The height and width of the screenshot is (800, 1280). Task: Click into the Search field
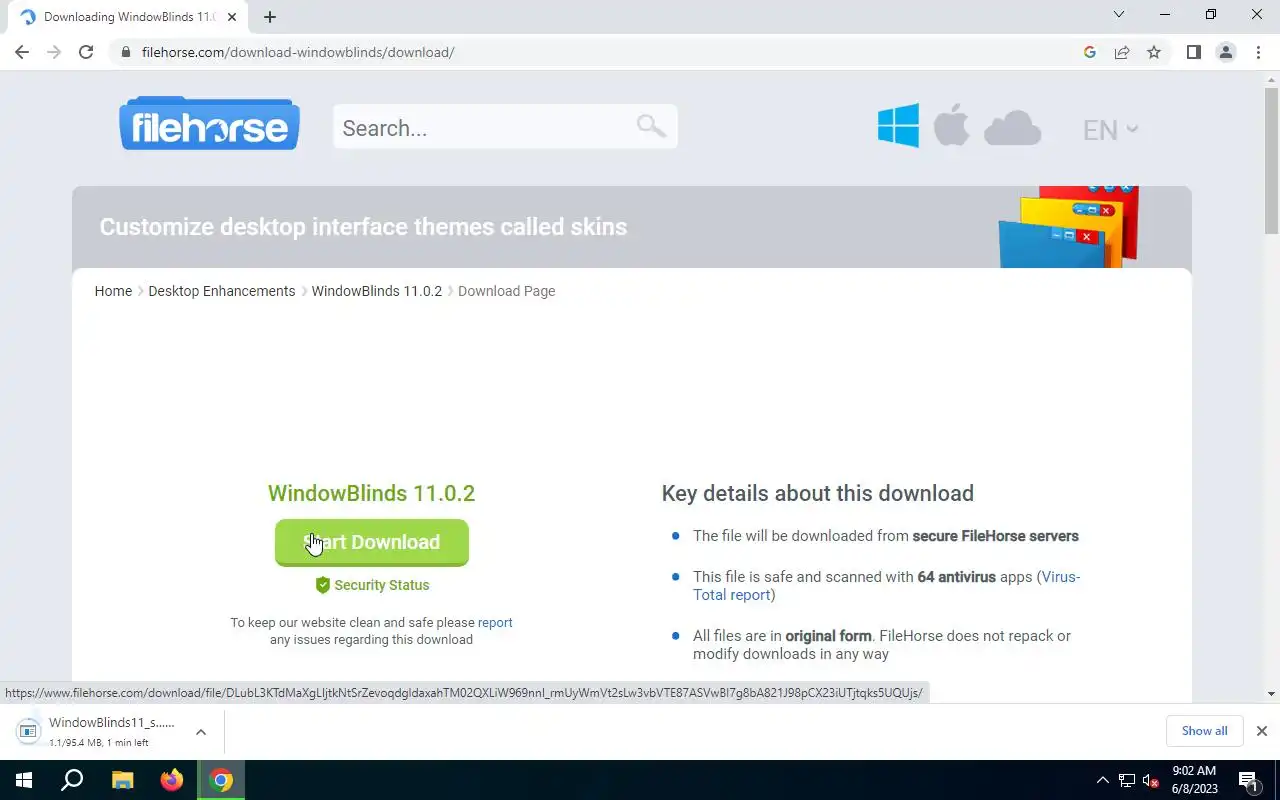point(505,128)
